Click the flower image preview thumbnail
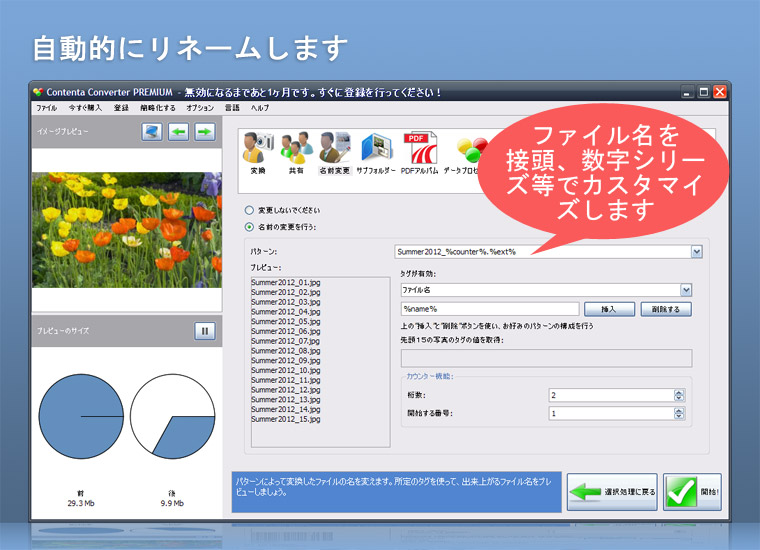This screenshot has height=550, width=760. pos(127,230)
